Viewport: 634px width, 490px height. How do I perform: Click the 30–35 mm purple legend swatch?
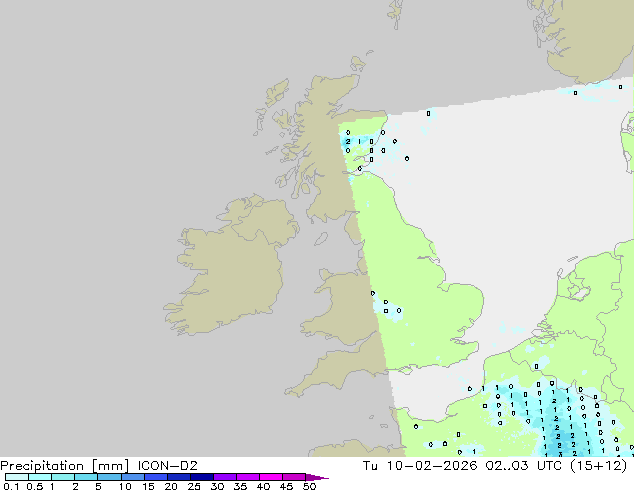(226, 477)
